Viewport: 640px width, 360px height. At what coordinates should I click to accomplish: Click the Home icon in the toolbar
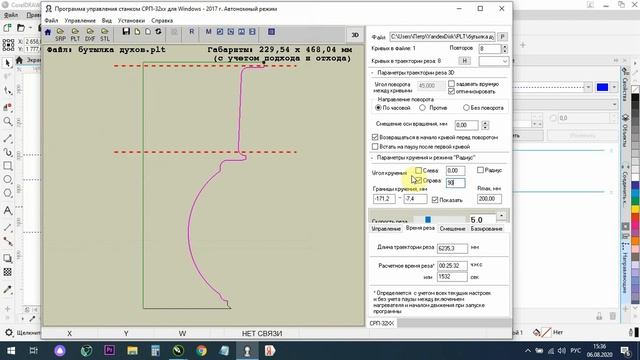[48, 32]
